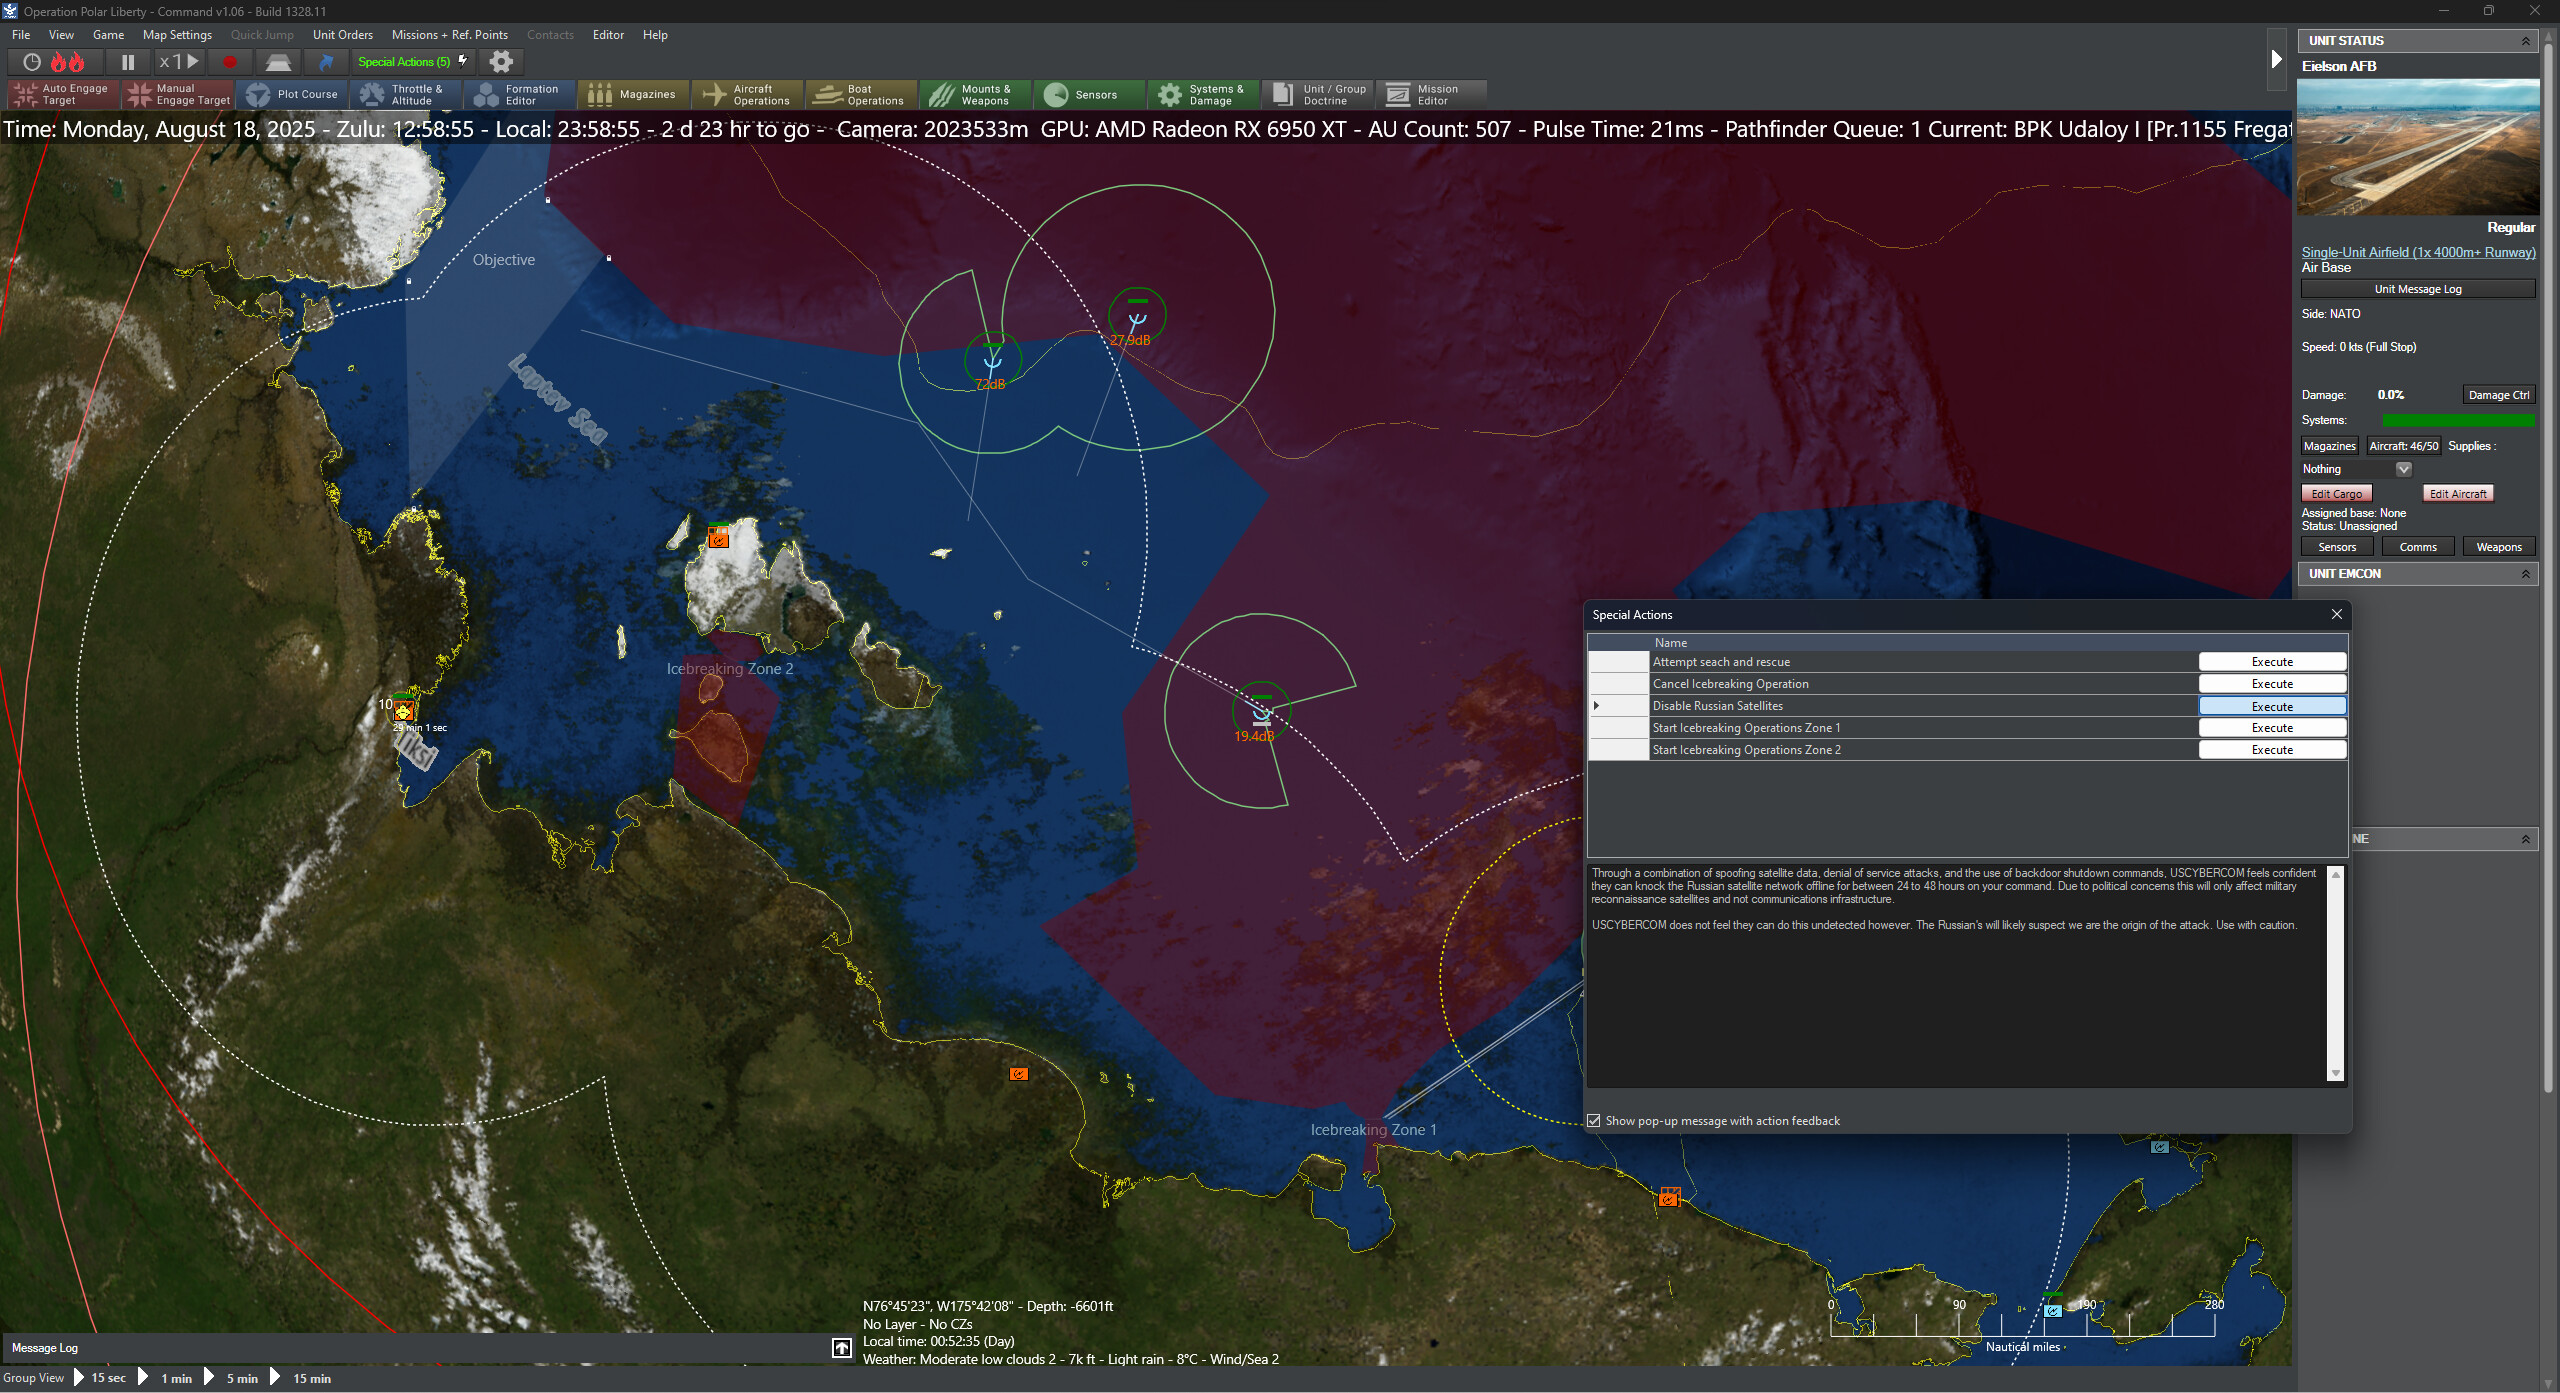The image size is (2560, 1393).
Task: Pause the simulation
Action: click(127, 61)
